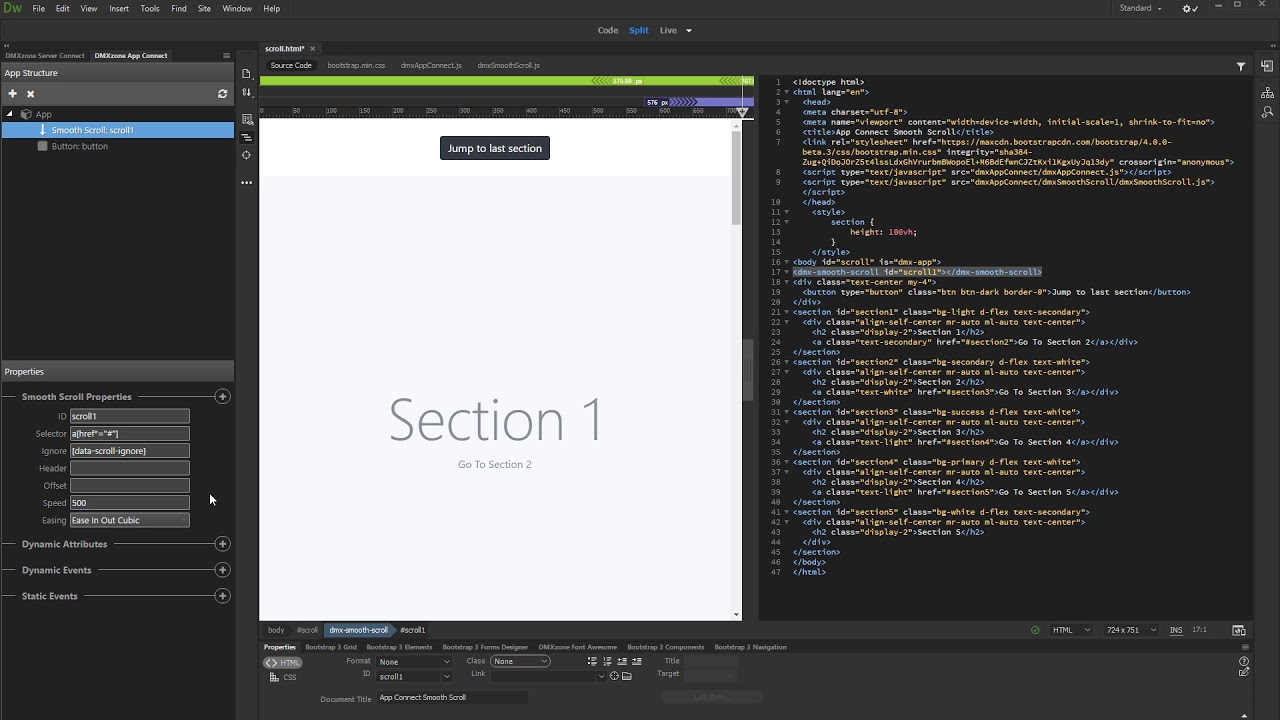
Task: Open the Insert menu
Action: click(119, 8)
